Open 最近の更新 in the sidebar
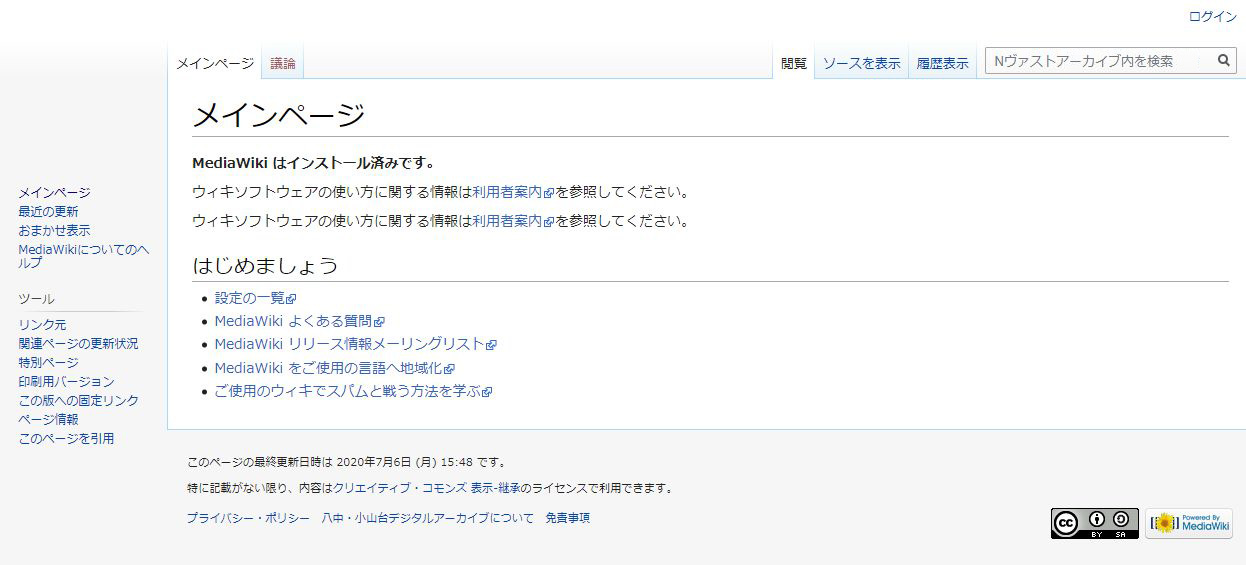The width and height of the screenshot is (1246, 565). [48, 211]
